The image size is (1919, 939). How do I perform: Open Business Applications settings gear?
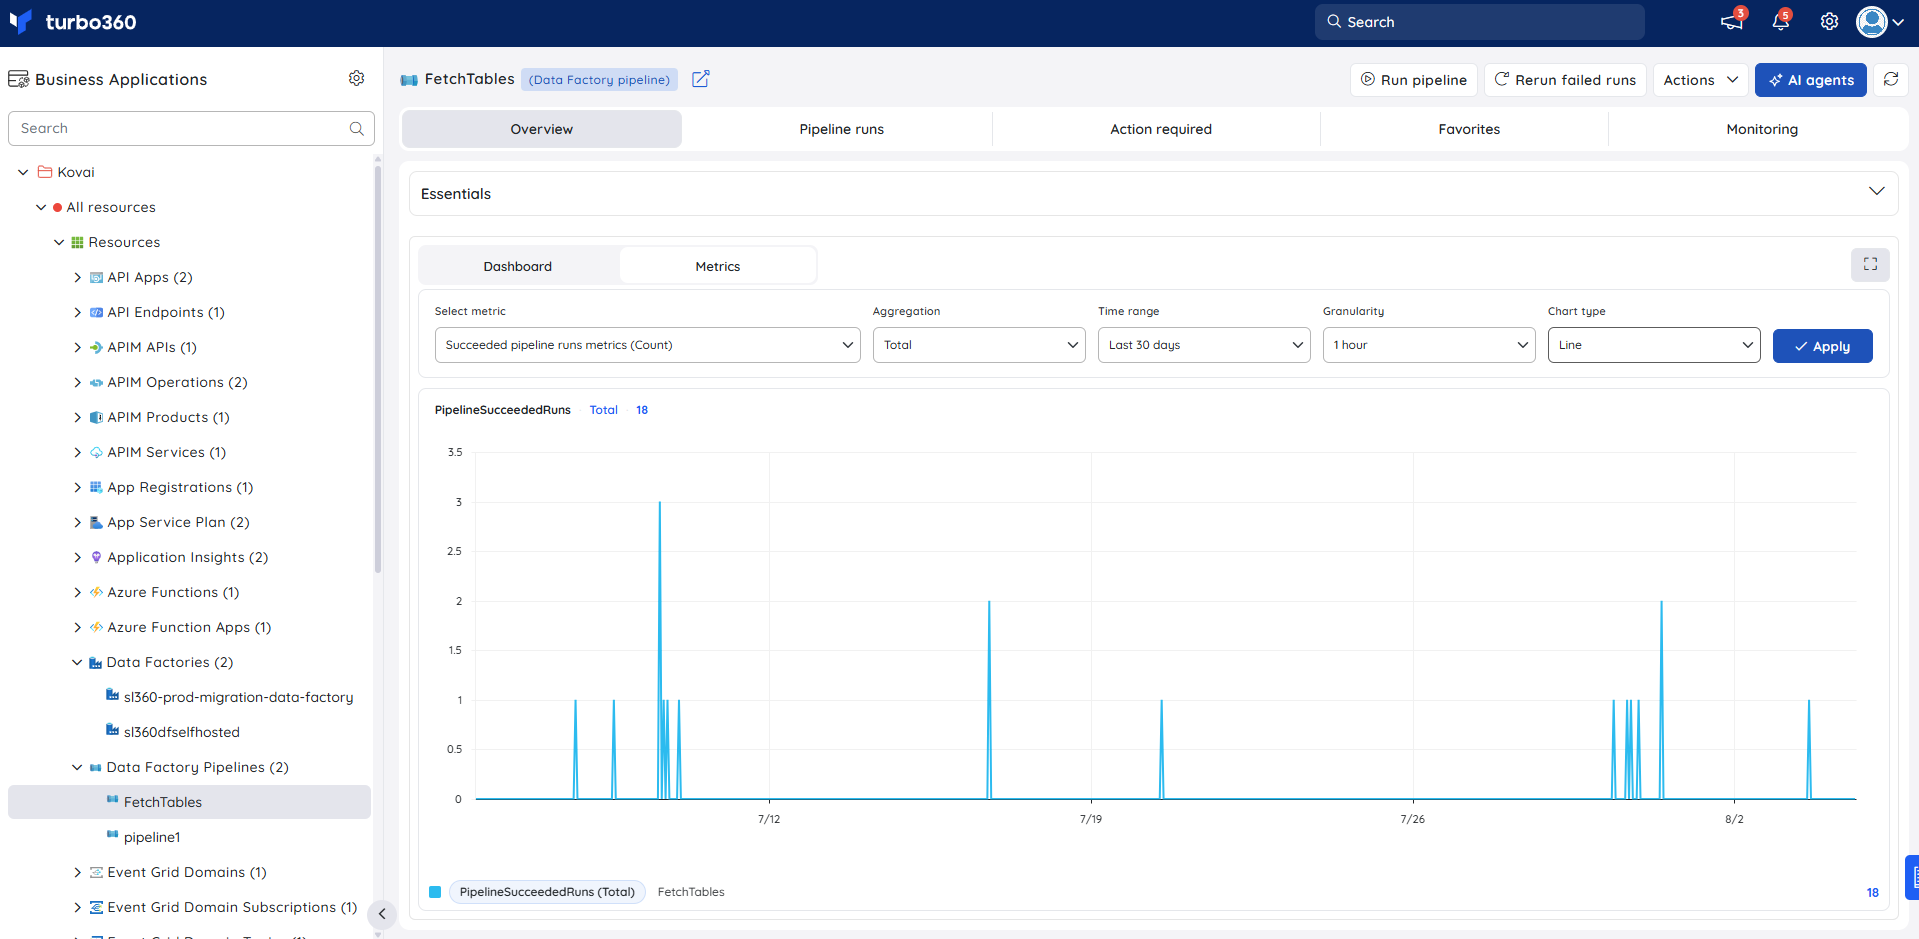[x=356, y=78]
